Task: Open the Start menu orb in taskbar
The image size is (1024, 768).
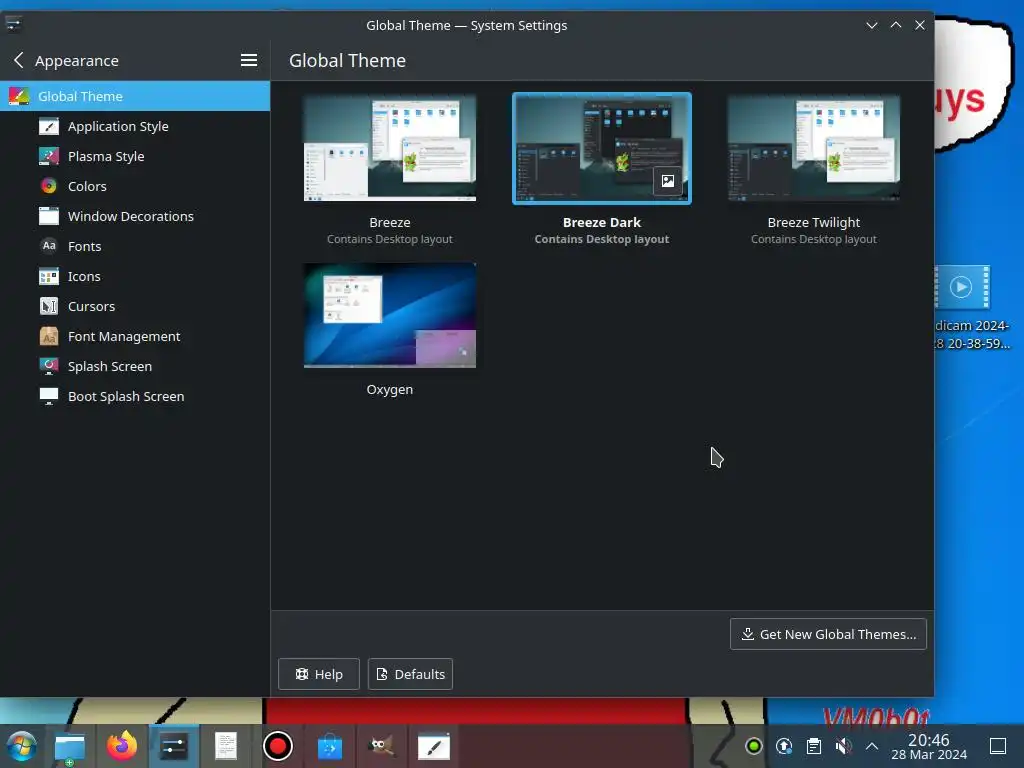Action: [22, 746]
